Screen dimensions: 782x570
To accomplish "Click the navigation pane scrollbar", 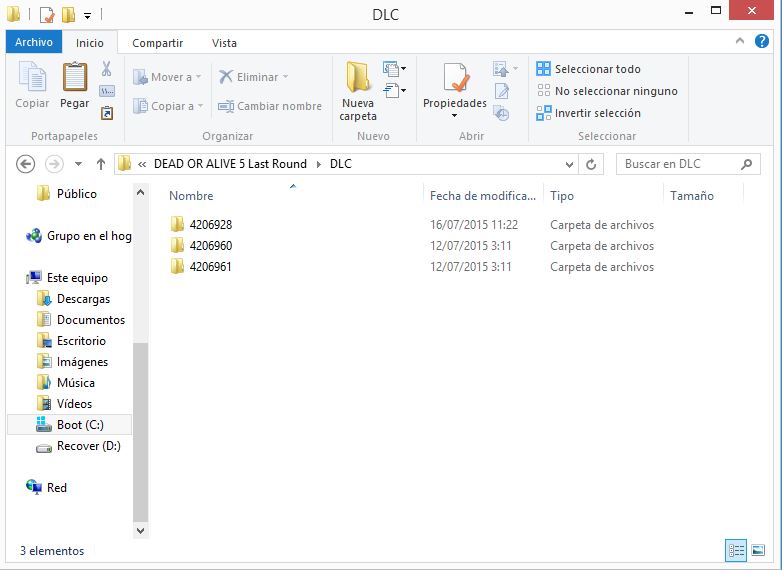I will [140, 430].
